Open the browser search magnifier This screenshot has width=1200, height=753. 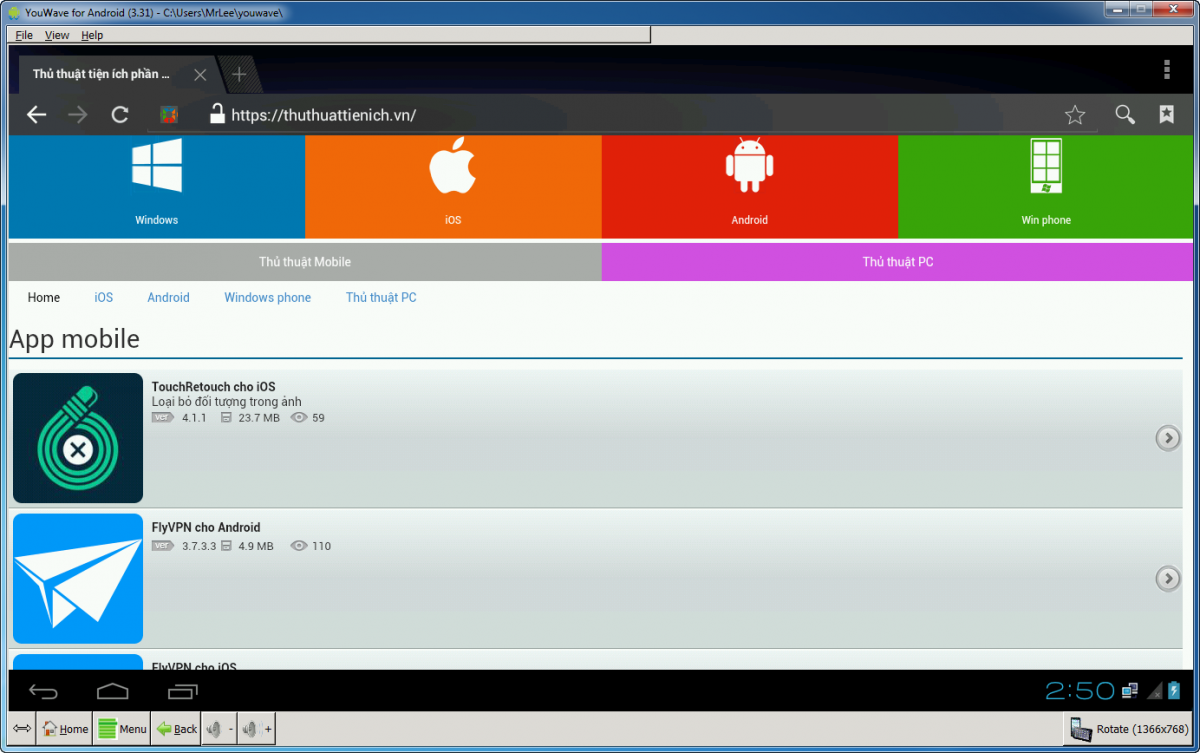click(x=1125, y=115)
